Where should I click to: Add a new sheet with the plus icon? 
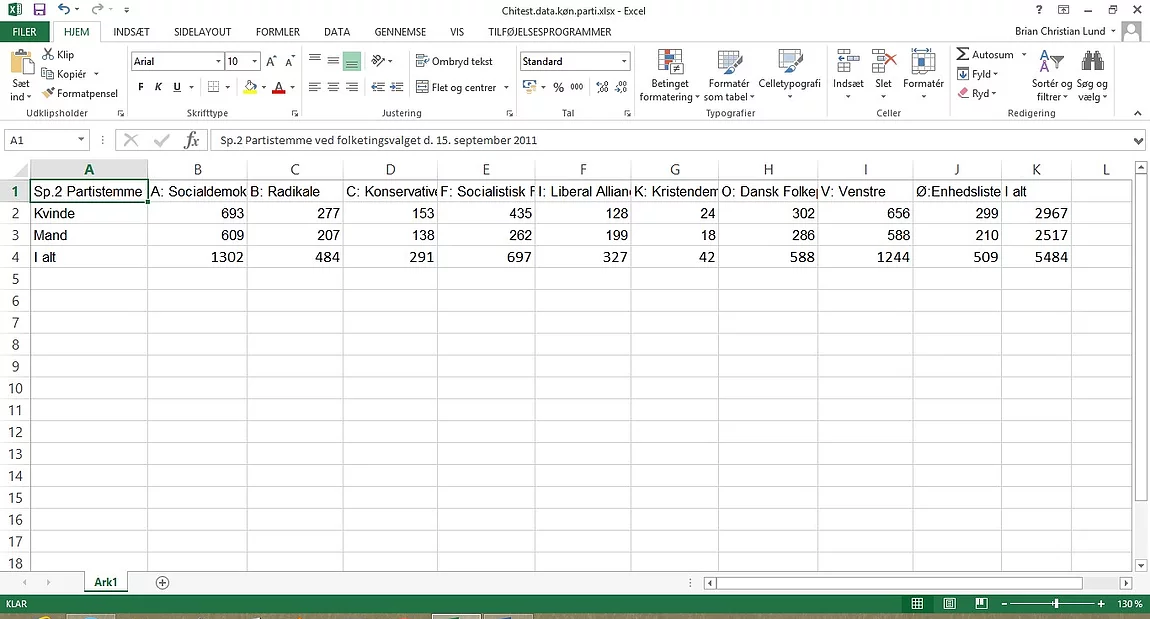(x=162, y=582)
